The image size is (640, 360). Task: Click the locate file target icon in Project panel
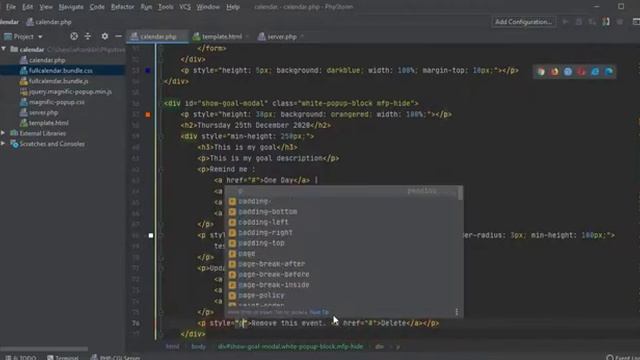[x=74, y=36]
